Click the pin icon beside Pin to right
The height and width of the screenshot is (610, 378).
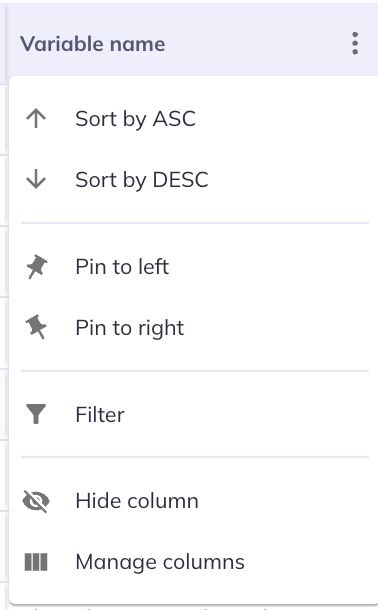click(x=36, y=327)
